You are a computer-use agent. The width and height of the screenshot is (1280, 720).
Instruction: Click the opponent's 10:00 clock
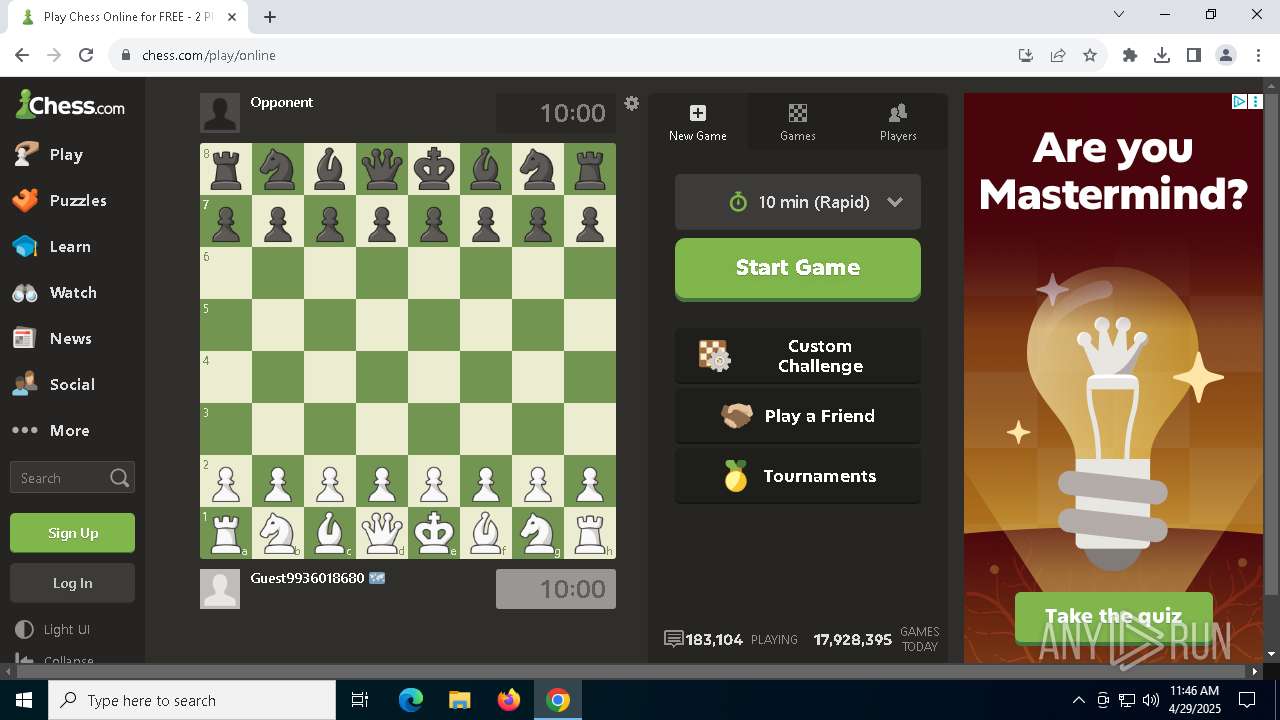click(556, 113)
